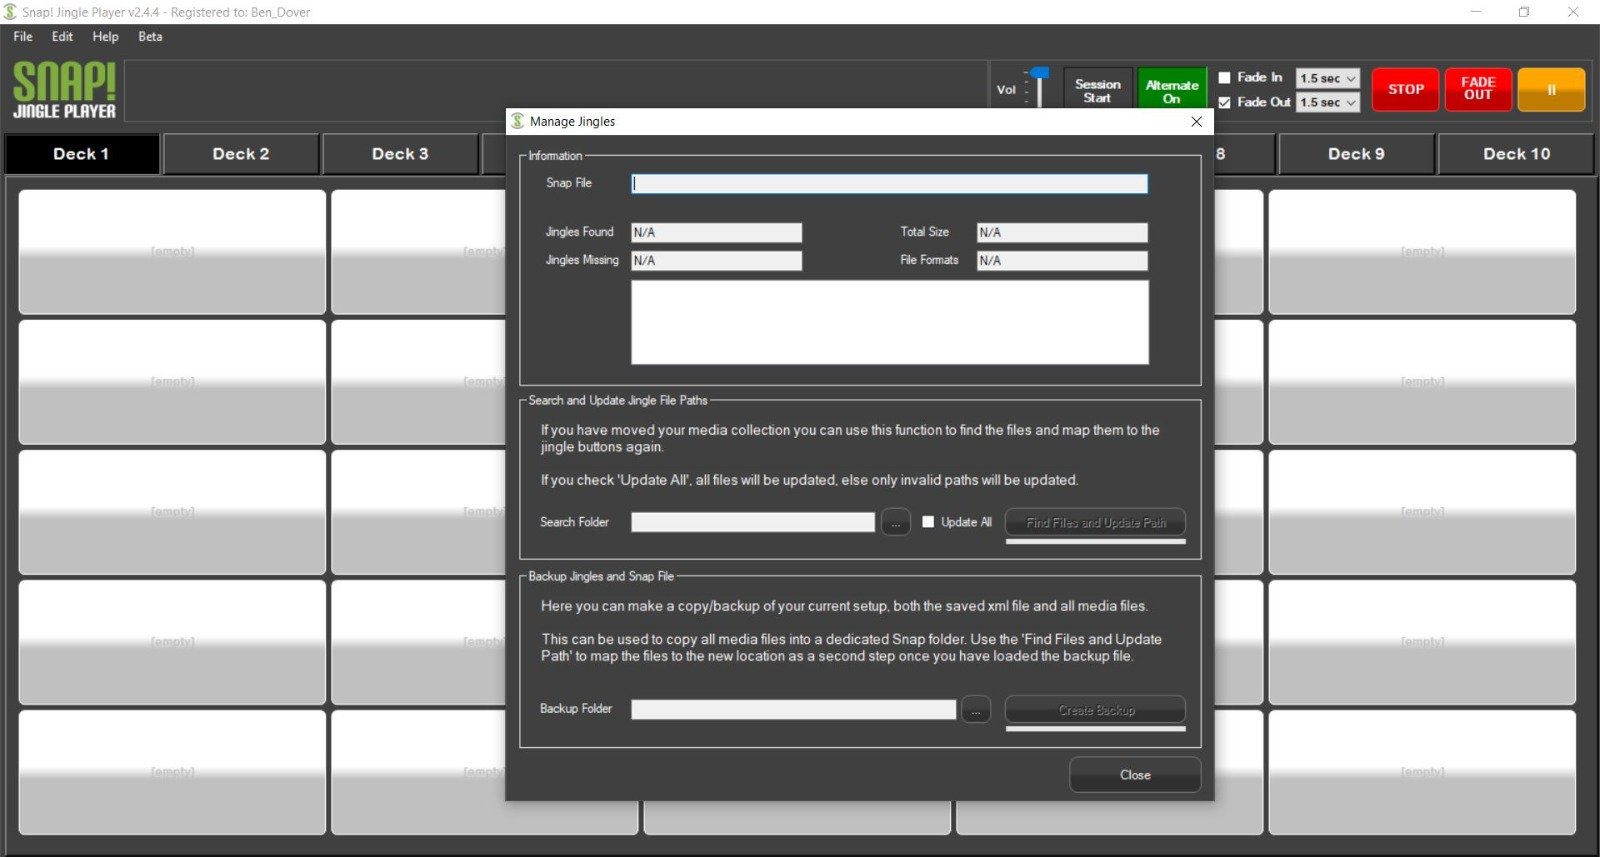The image size is (1600, 857).
Task: Click Find Files and Update Path button
Action: pyautogui.click(x=1095, y=522)
